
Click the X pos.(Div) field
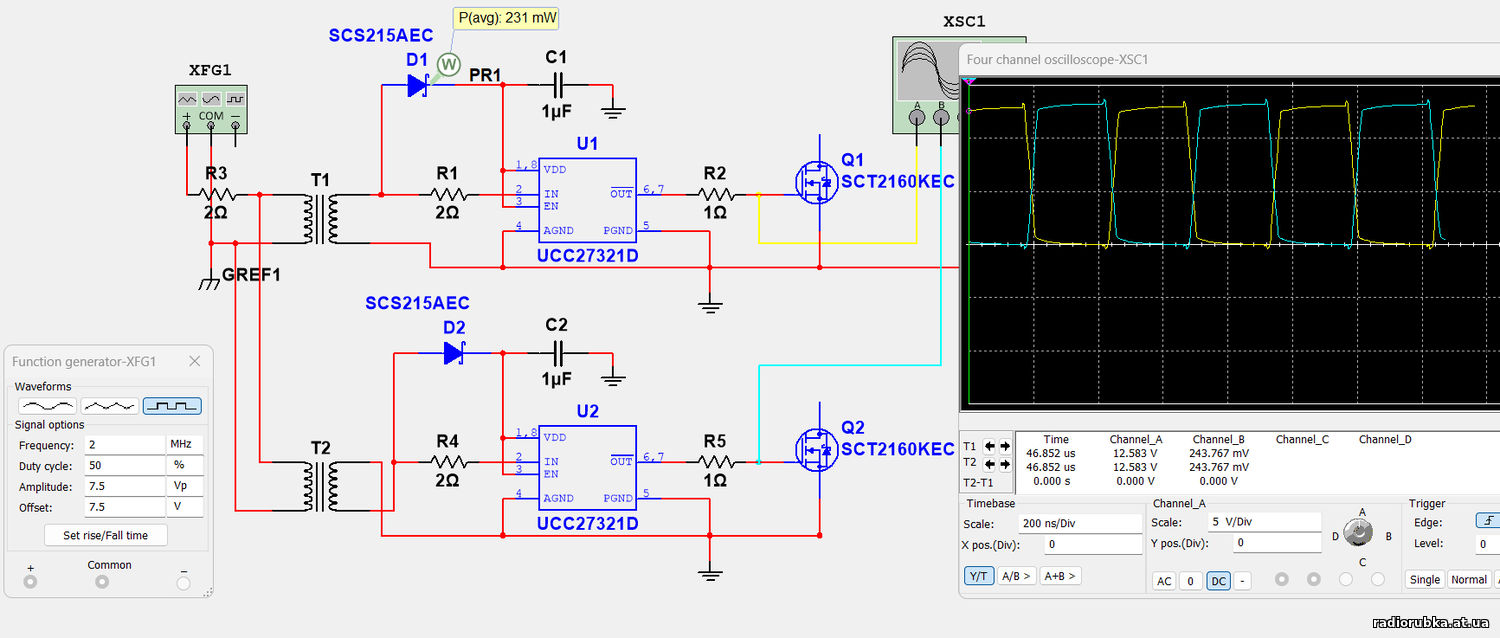pyautogui.click(x=1093, y=545)
